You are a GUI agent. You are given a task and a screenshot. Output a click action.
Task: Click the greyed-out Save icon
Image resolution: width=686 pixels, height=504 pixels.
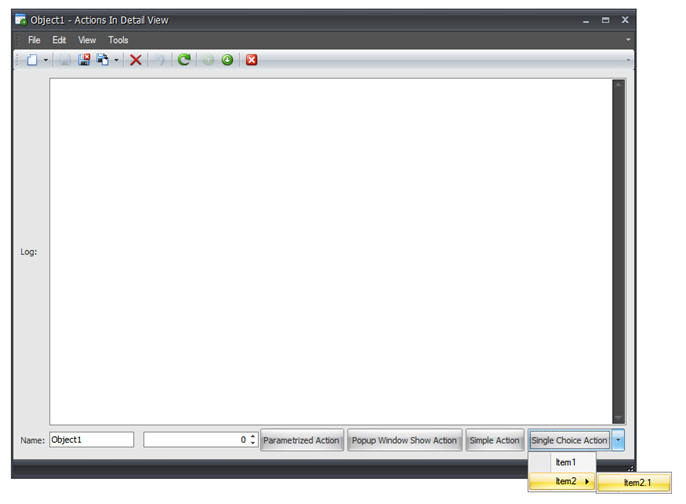65,60
